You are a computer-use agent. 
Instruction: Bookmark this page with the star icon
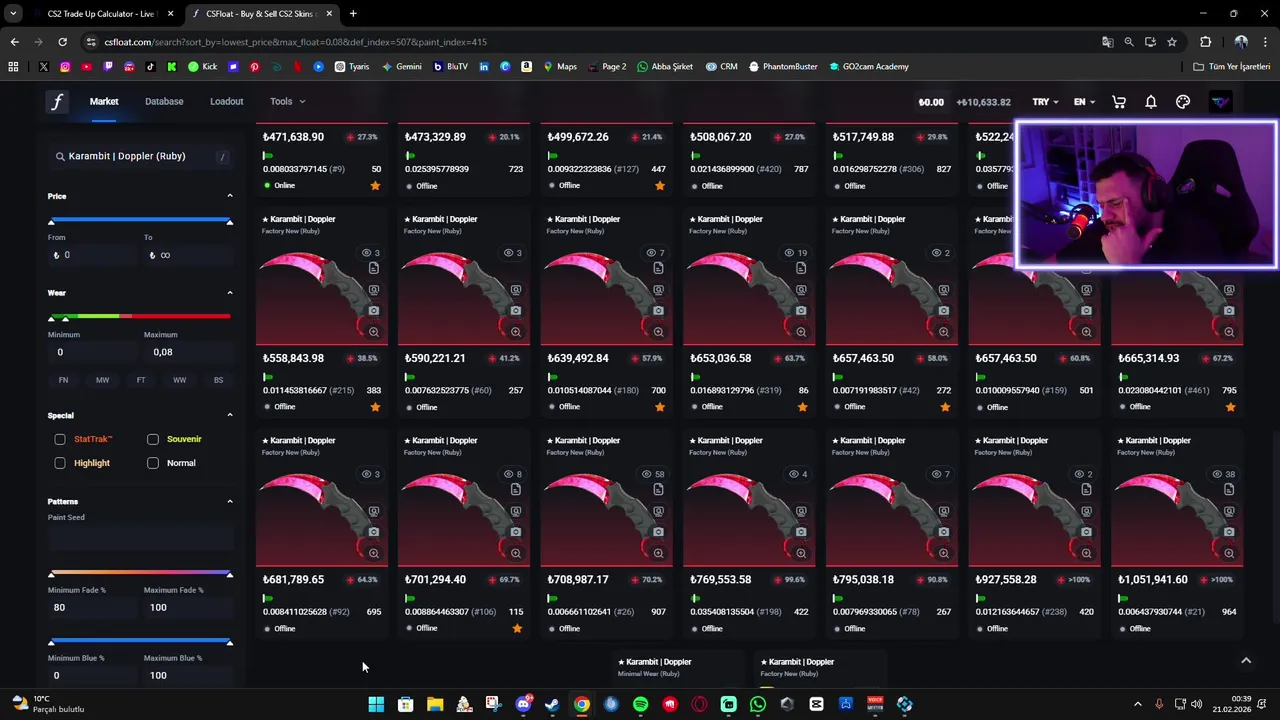pos(1172,42)
